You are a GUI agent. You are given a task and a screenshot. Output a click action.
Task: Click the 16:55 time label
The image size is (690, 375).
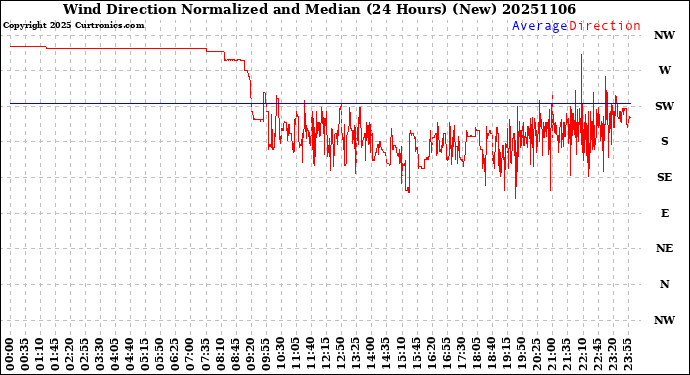[x=446, y=355]
